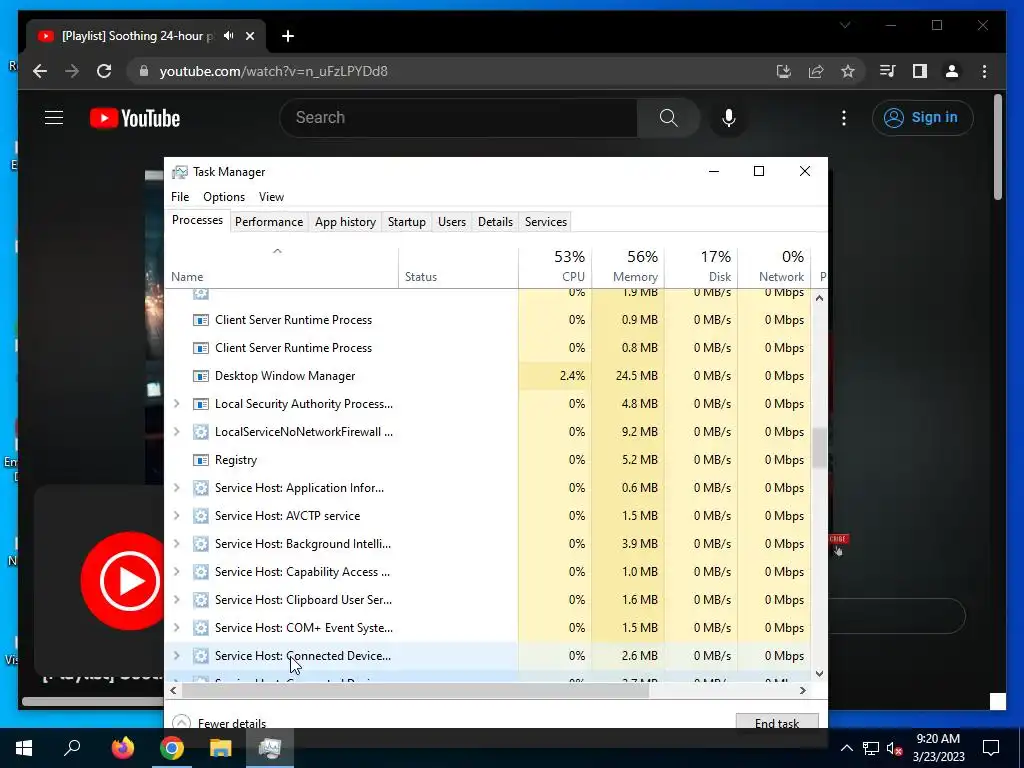Screen dimensions: 1024x768
Task: Reload the YouTube page
Action: pos(104,71)
